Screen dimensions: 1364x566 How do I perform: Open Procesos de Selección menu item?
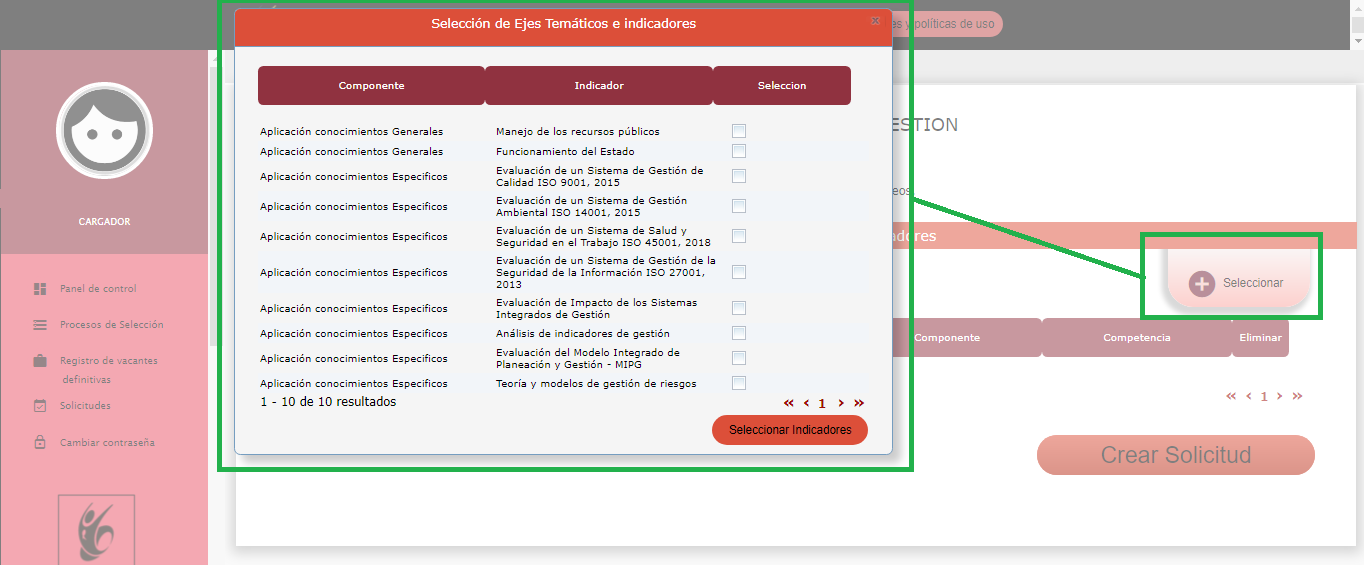111,325
